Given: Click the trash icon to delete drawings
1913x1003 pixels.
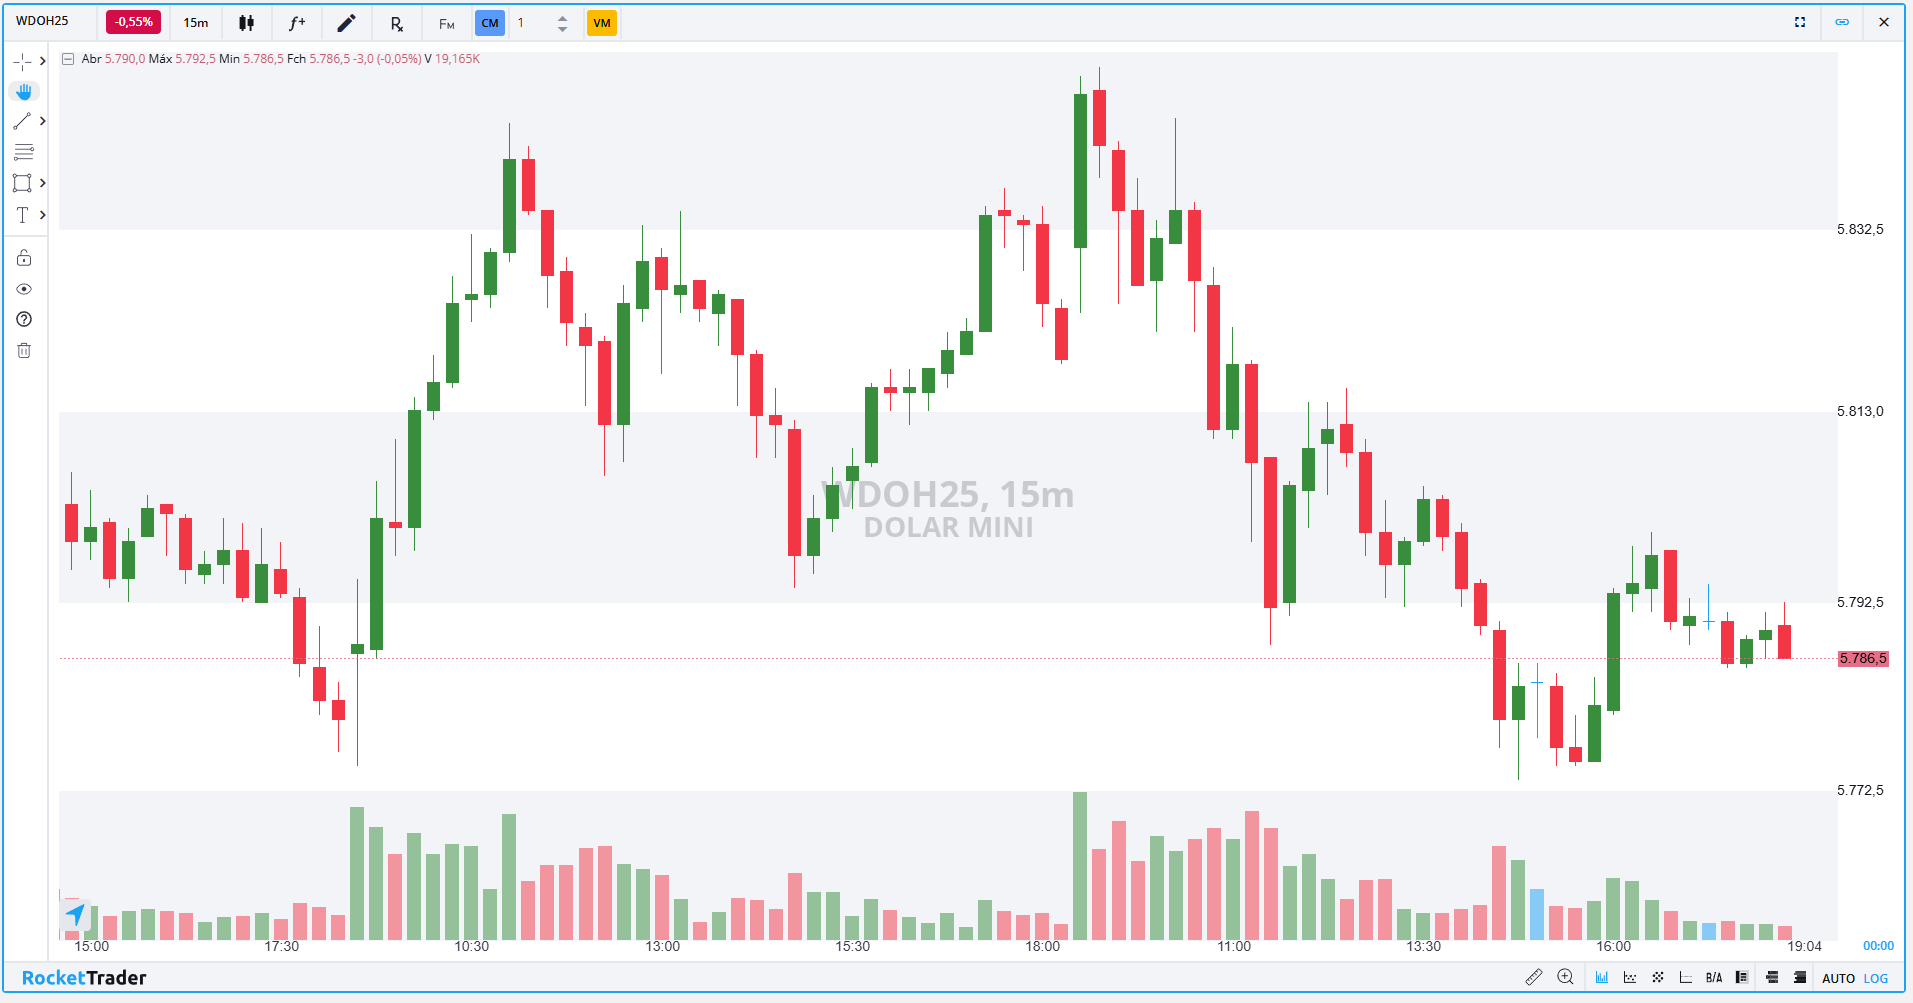Looking at the screenshot, I should pos(24,351).
